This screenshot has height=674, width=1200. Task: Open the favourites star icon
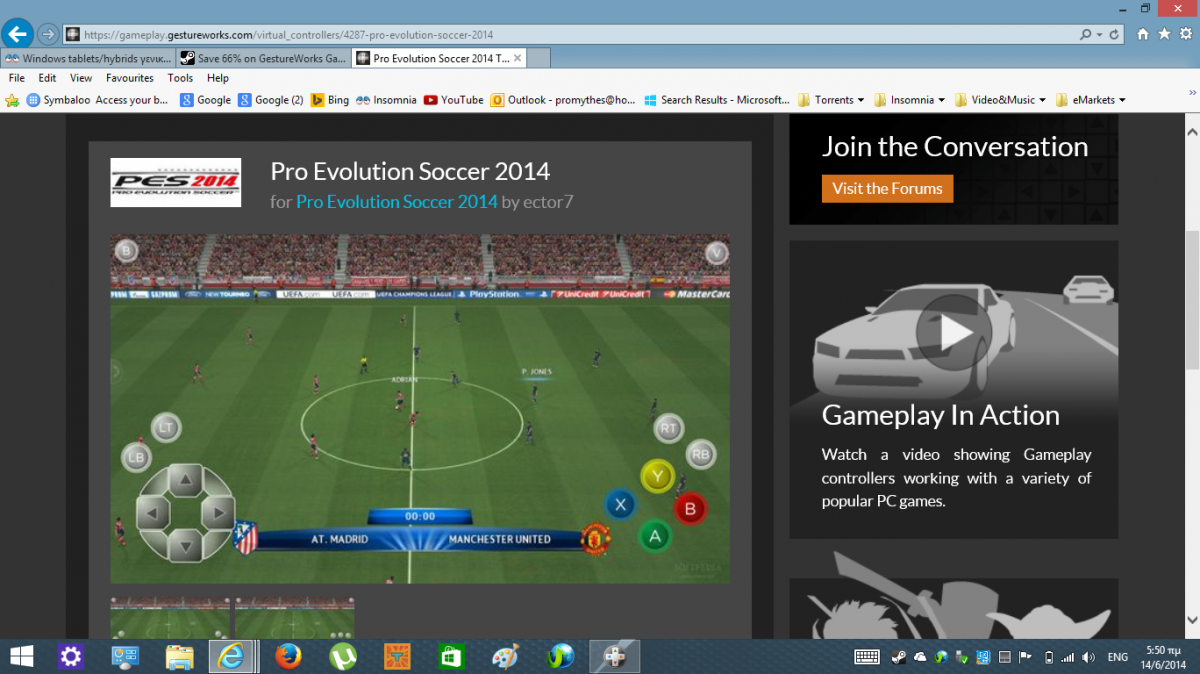[1164, 34]
